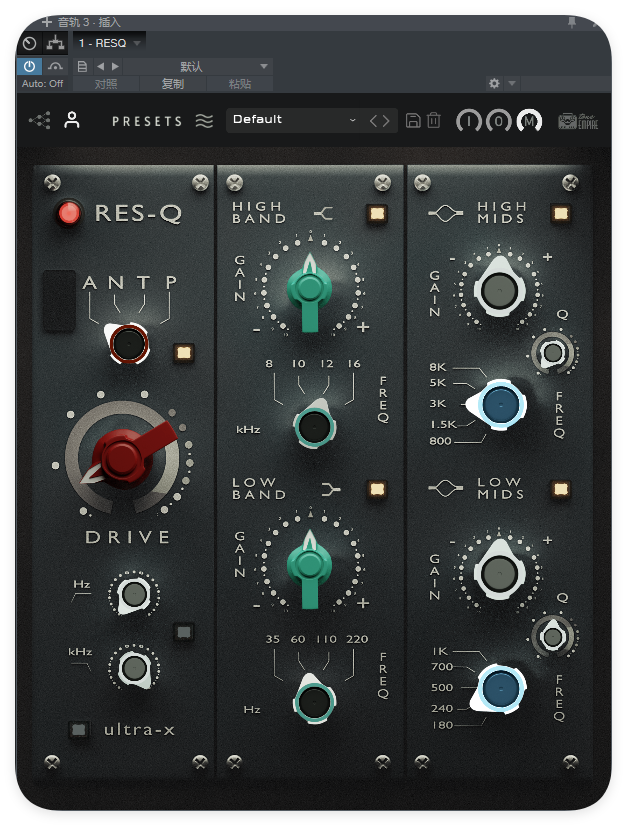Click the automation mode icon above Auto: Off
The image size is (627, 826).
[55, 66]
